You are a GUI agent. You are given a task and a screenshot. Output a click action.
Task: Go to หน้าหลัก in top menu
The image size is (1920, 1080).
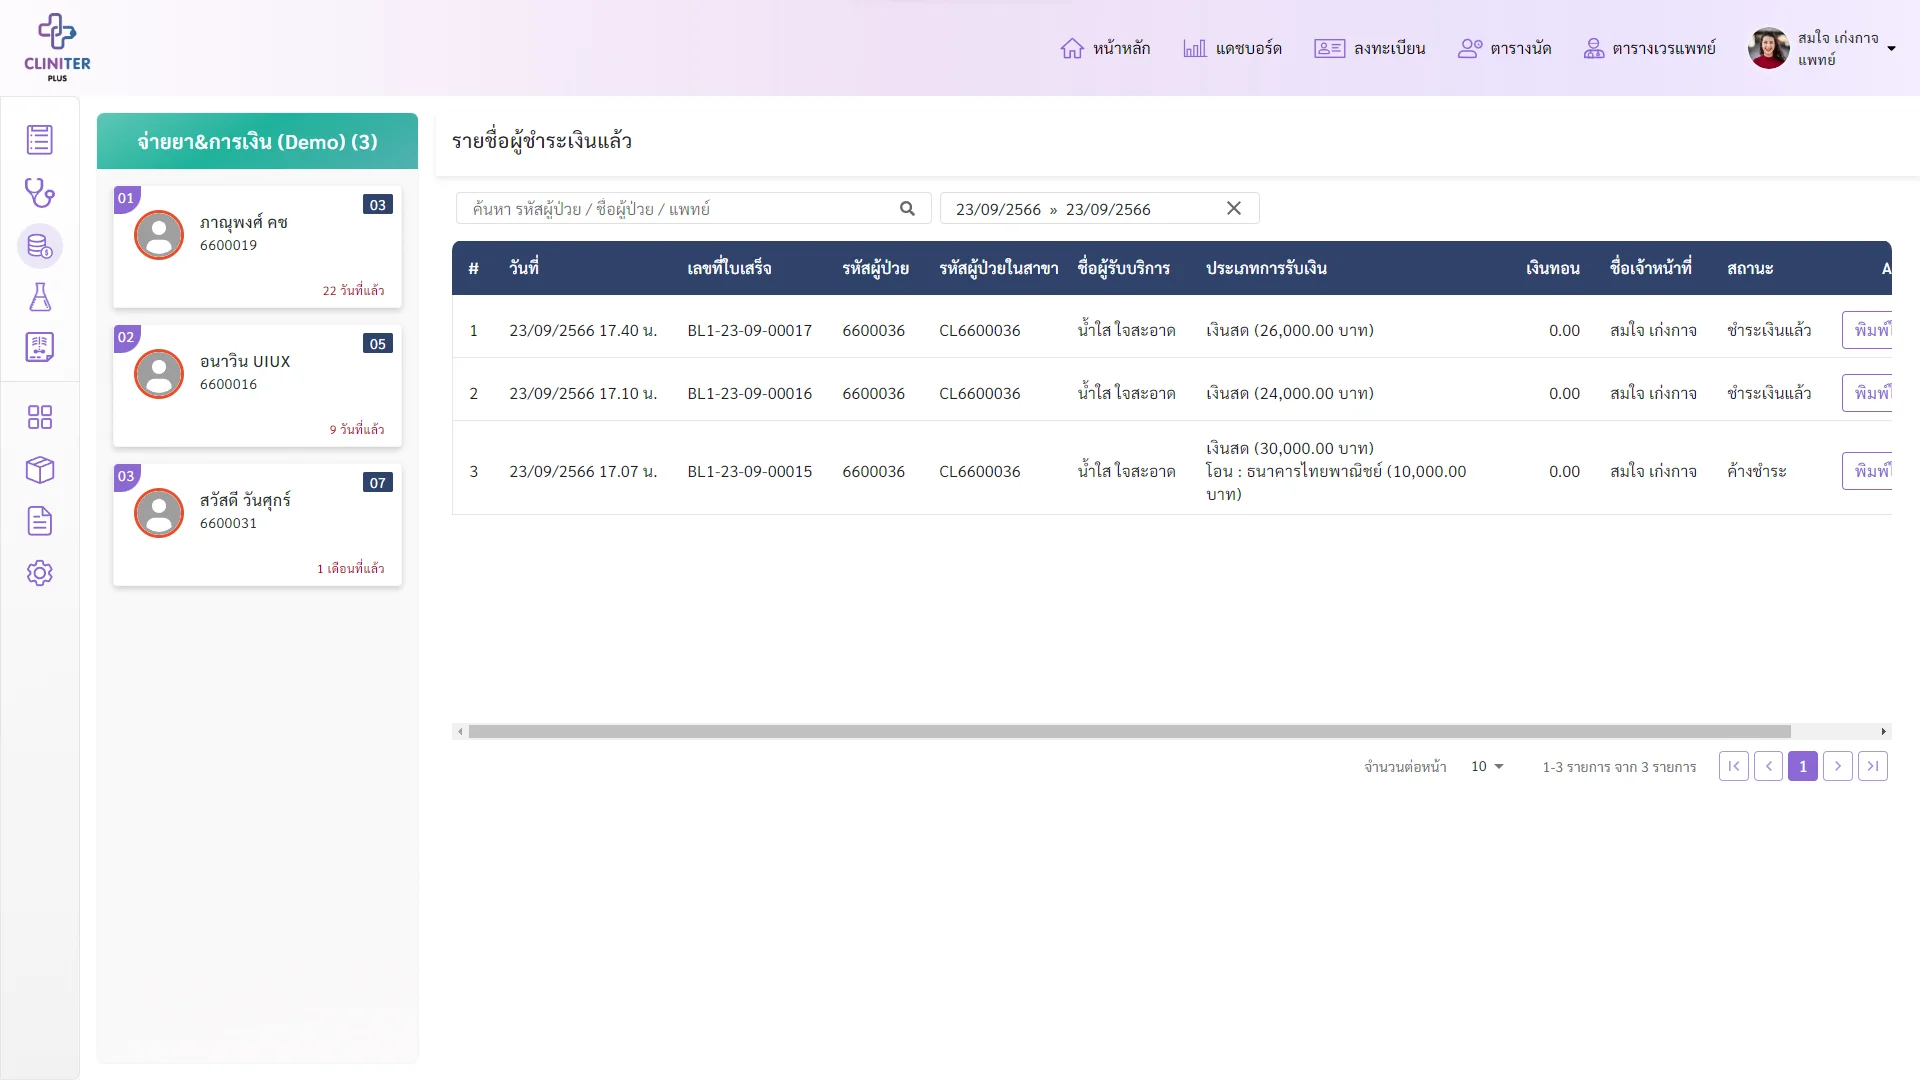[x=1105, y=48]
